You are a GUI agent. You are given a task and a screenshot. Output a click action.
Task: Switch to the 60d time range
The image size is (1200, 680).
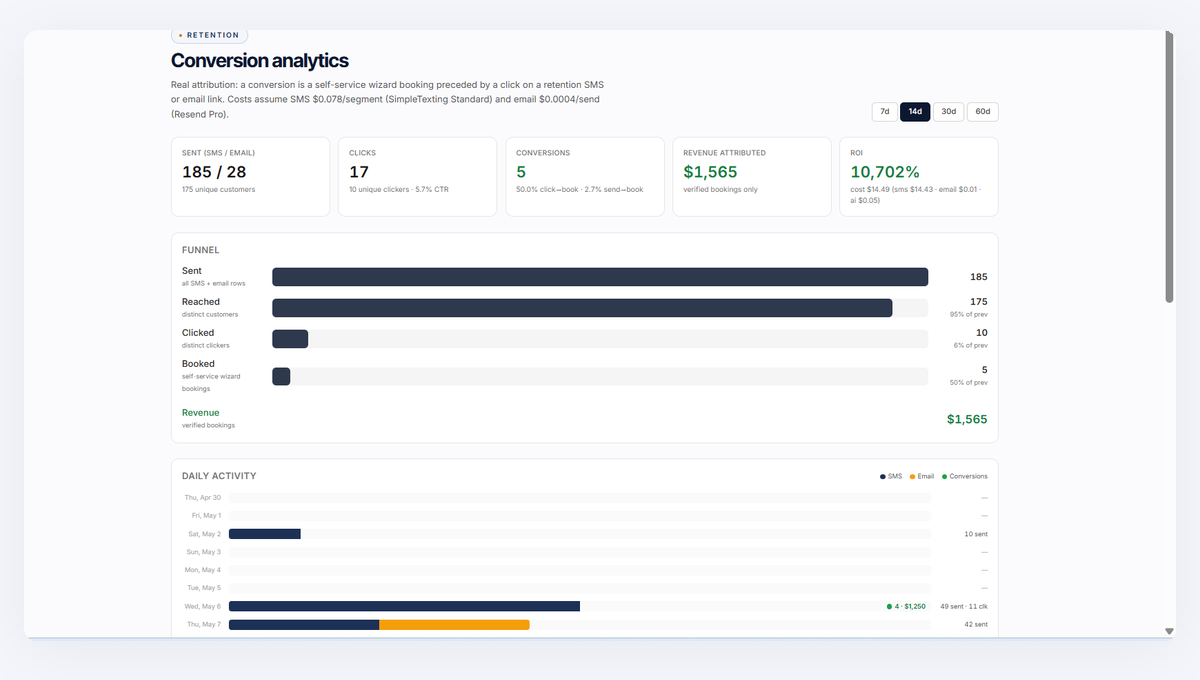click(x=983, y=112)
